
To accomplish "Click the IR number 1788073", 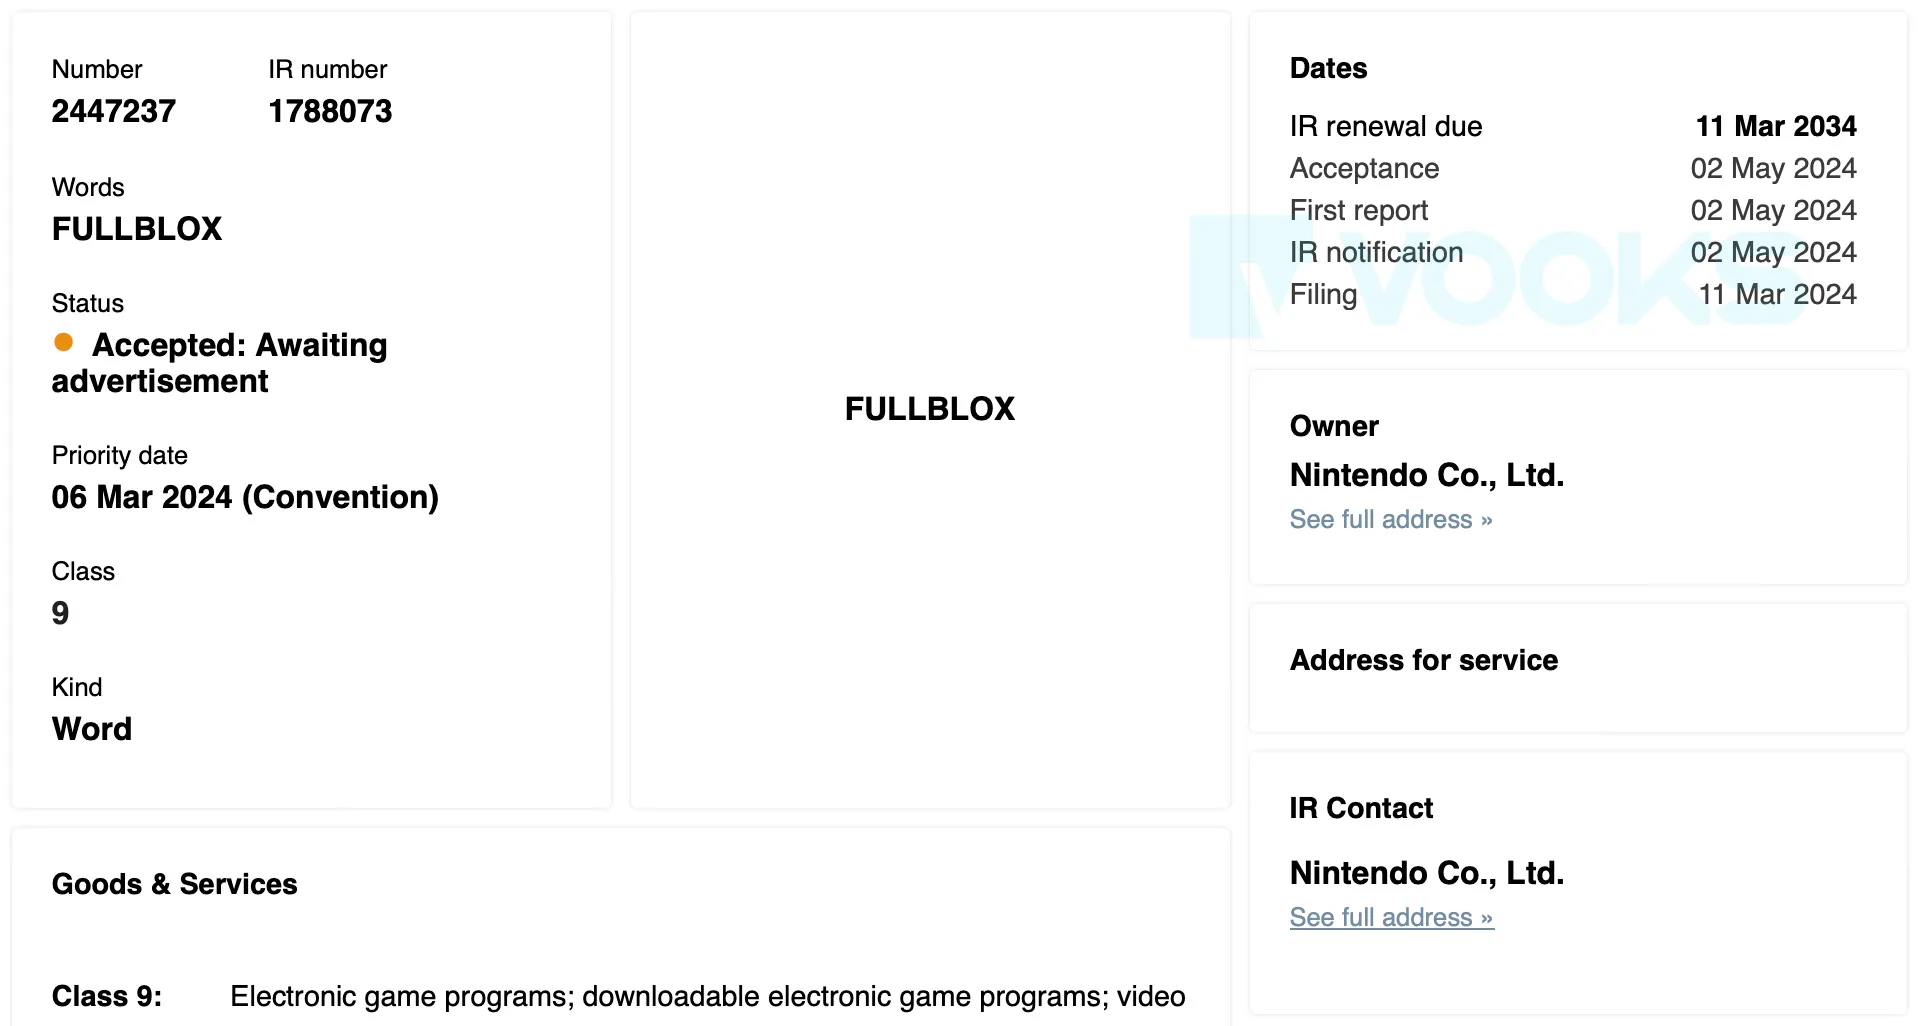I will [x=330, y=111].
